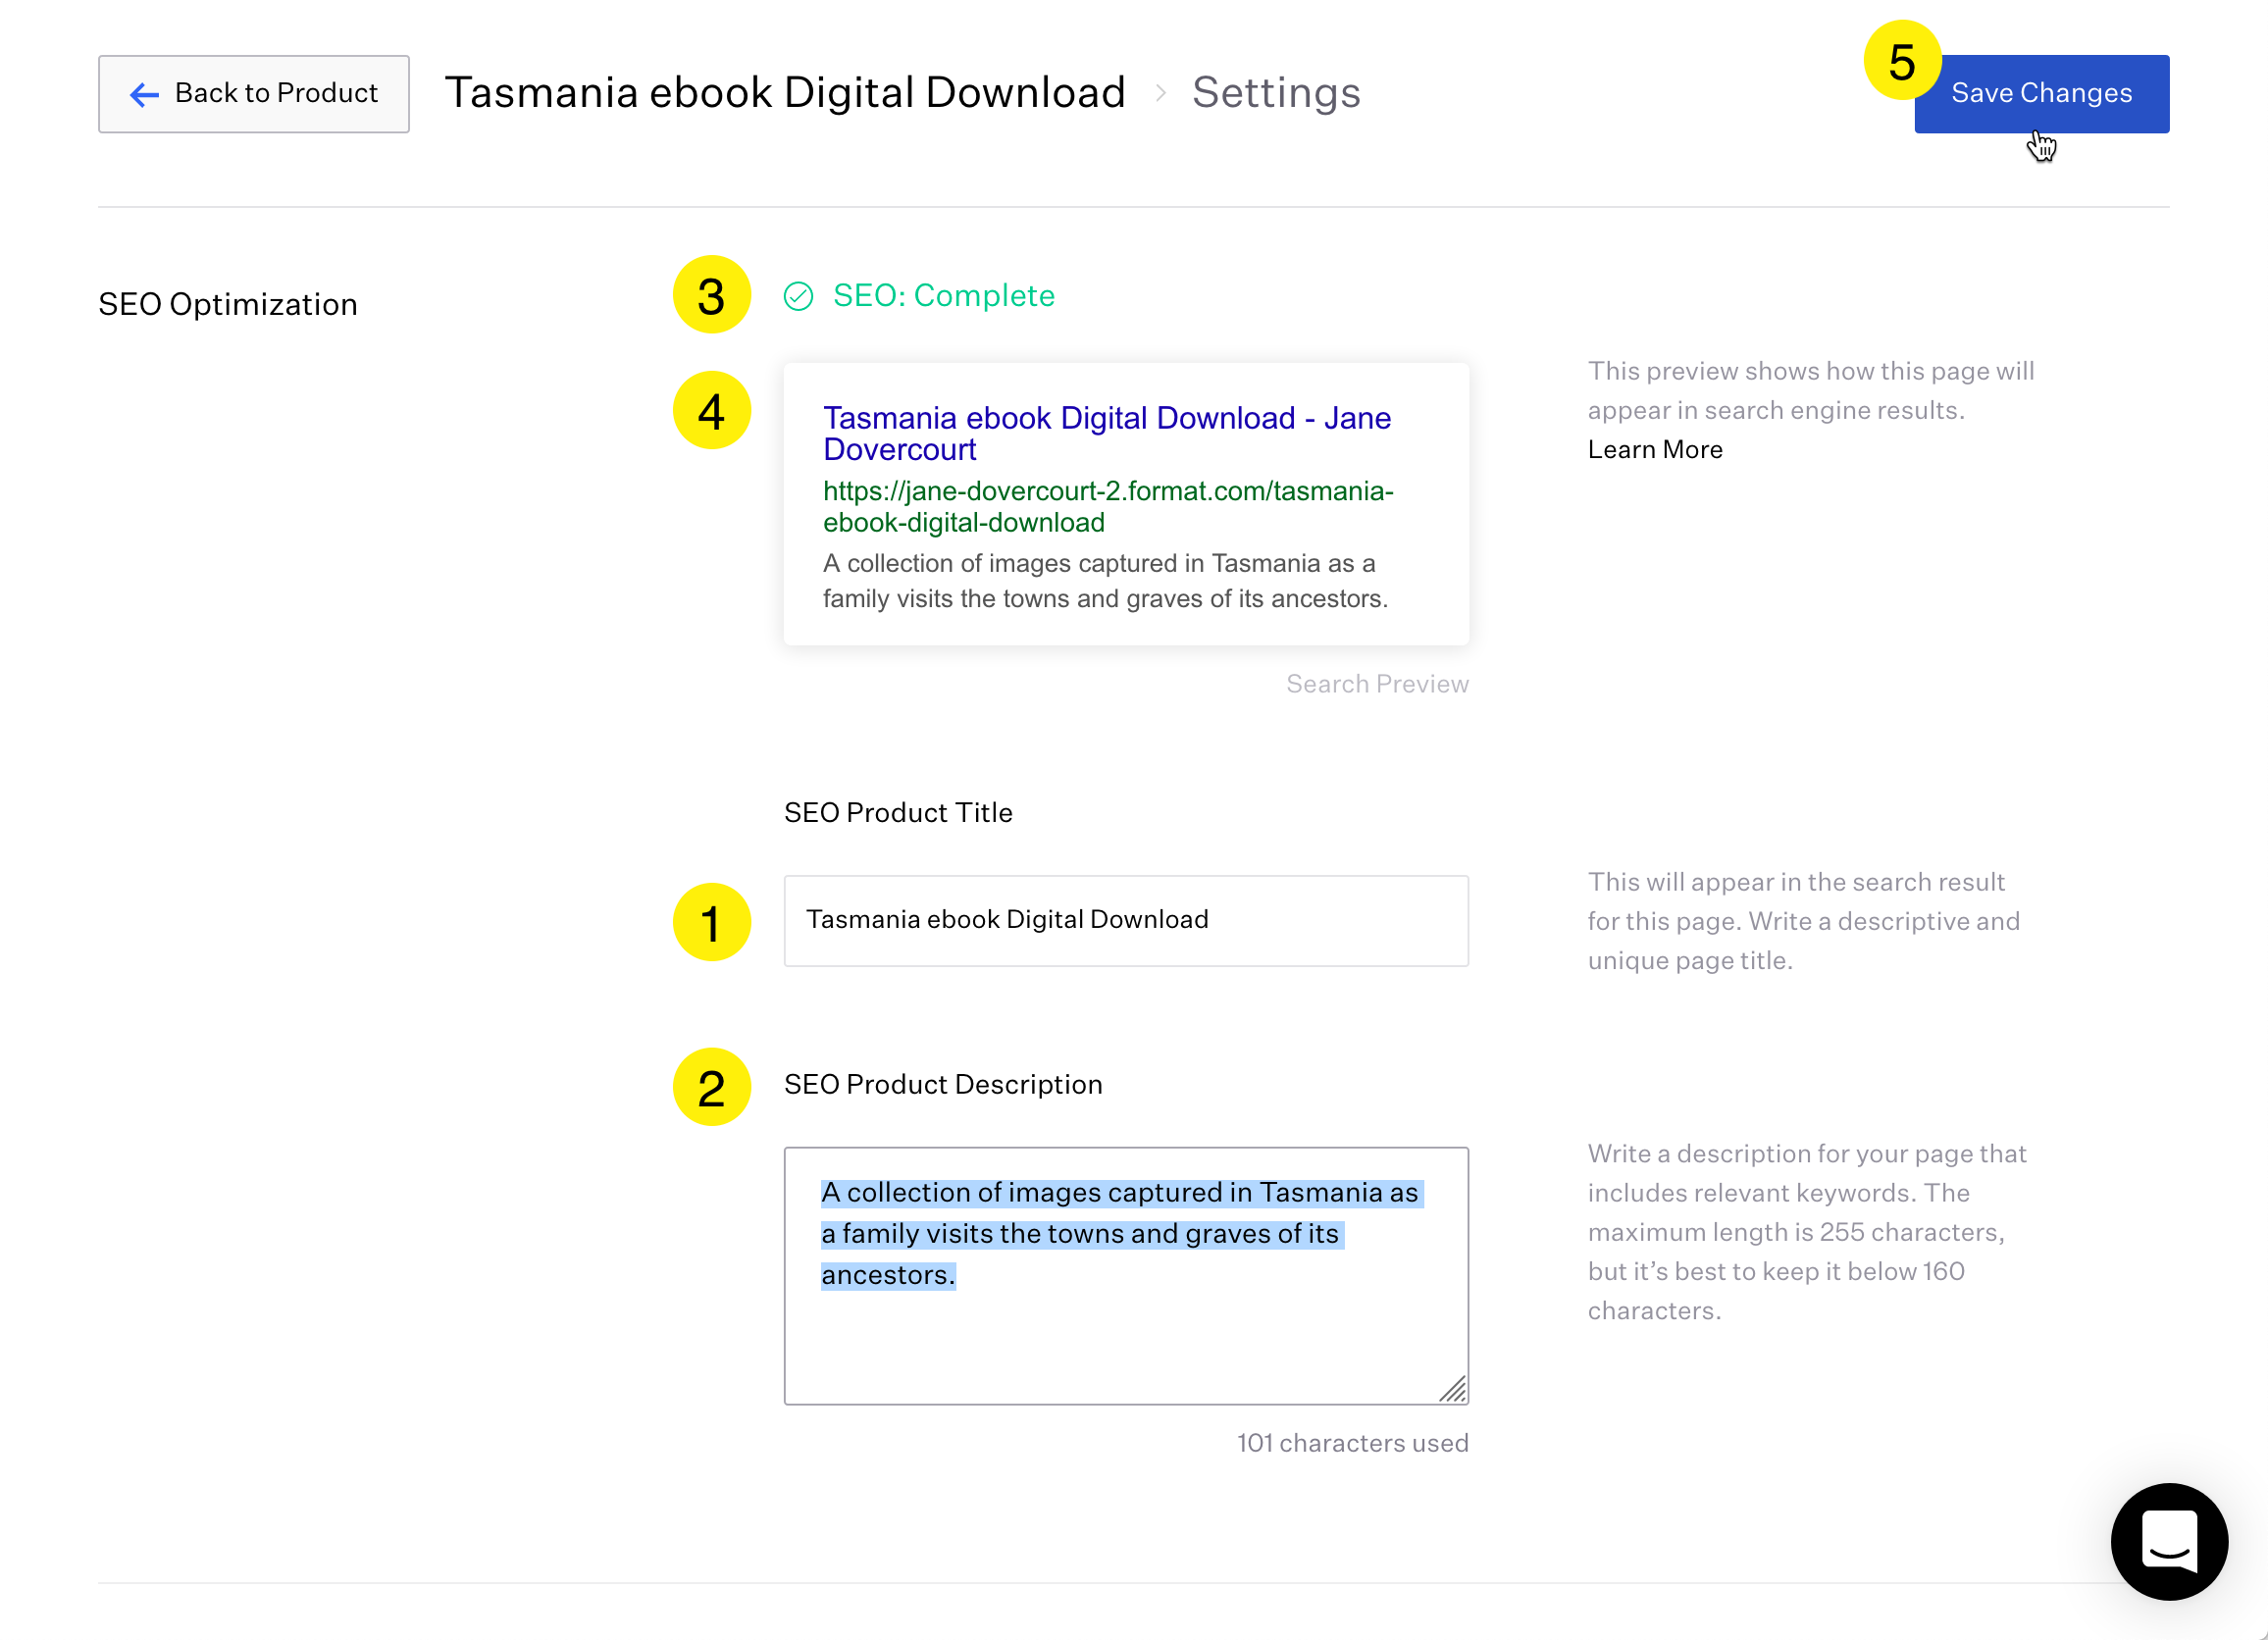
Task: Click the green SEO Complete checkmark icon
Action: (798, 297)
